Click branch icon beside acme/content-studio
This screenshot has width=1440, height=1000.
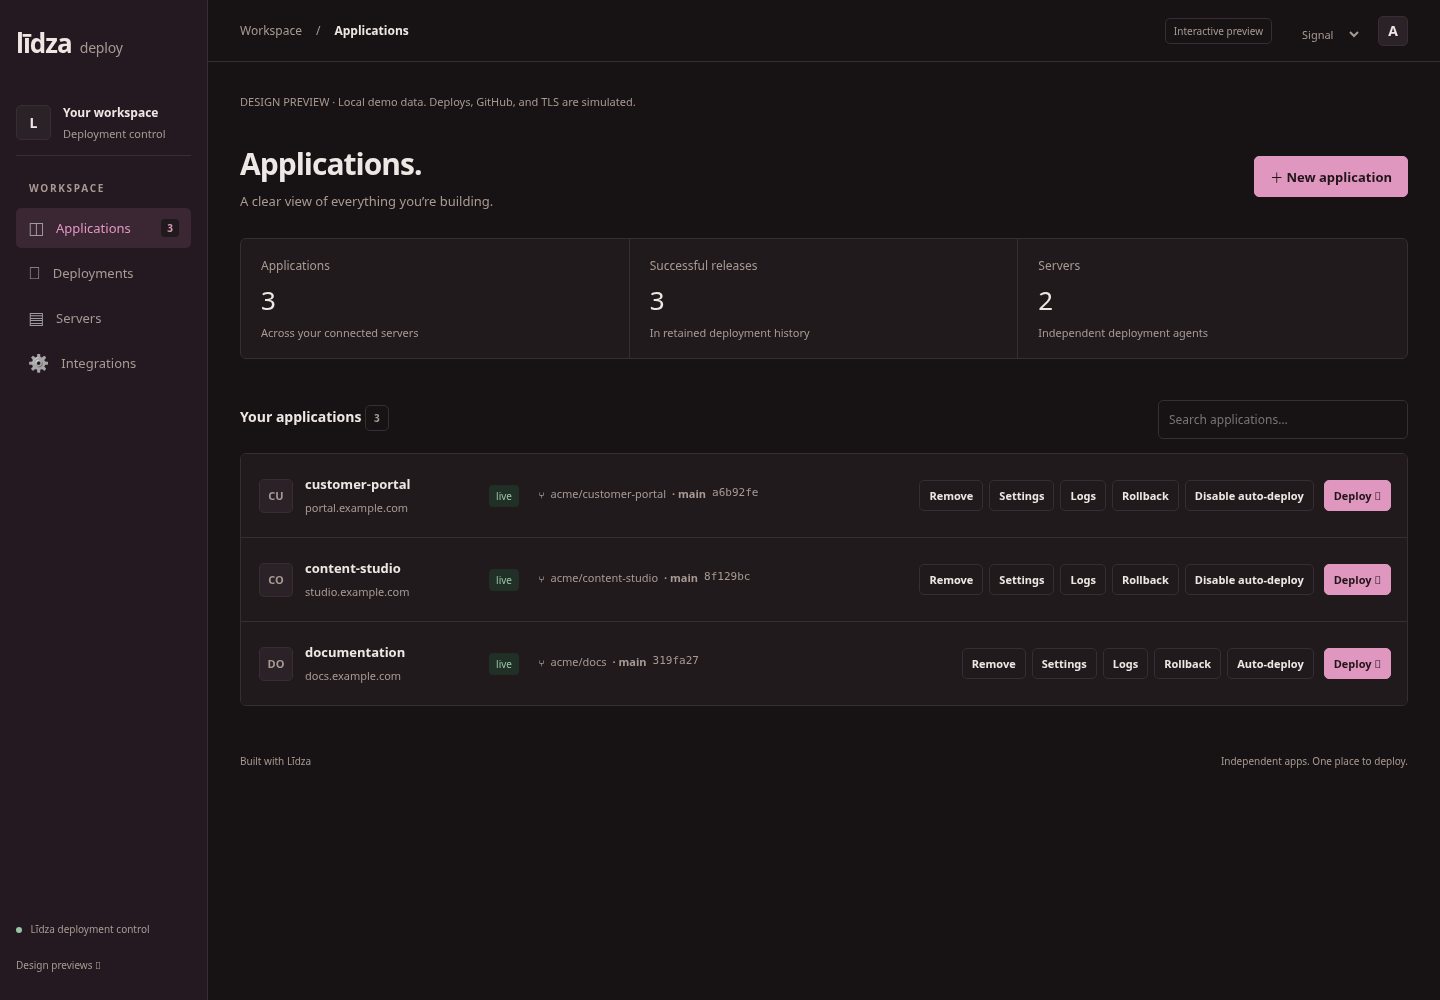[541, 578]
